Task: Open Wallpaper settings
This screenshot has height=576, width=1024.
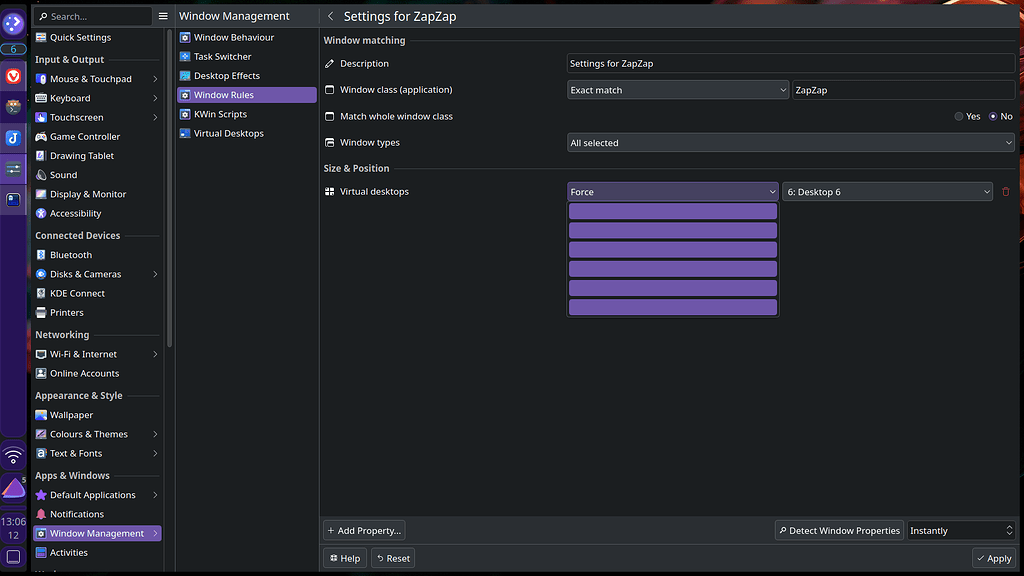Action: (x=97, y=415)
